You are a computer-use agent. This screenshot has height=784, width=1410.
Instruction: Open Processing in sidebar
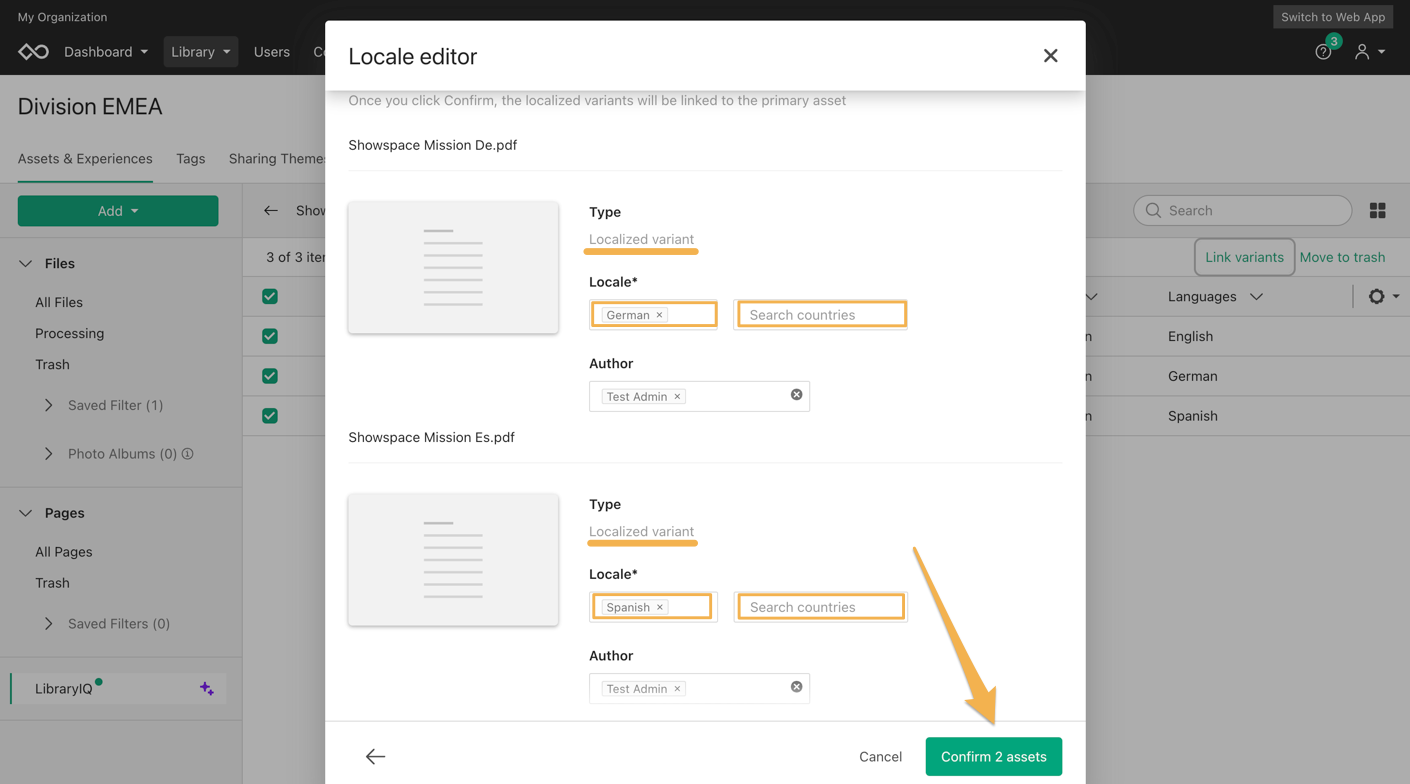pyautogui.click(x=70, y=334)
